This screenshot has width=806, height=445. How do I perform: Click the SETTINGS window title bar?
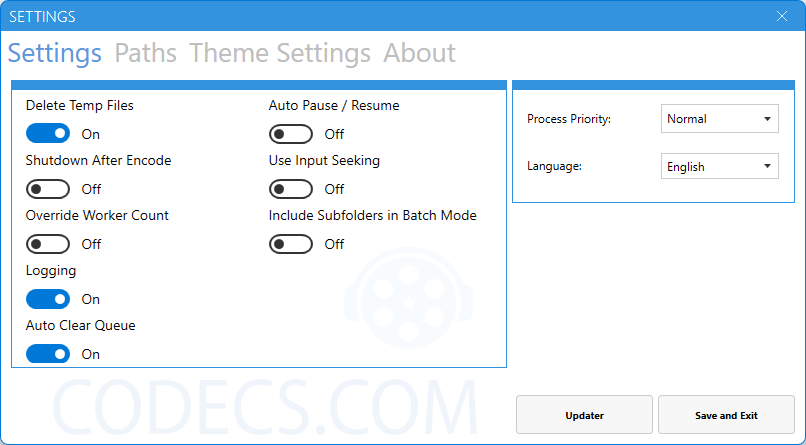coord(386,16)
